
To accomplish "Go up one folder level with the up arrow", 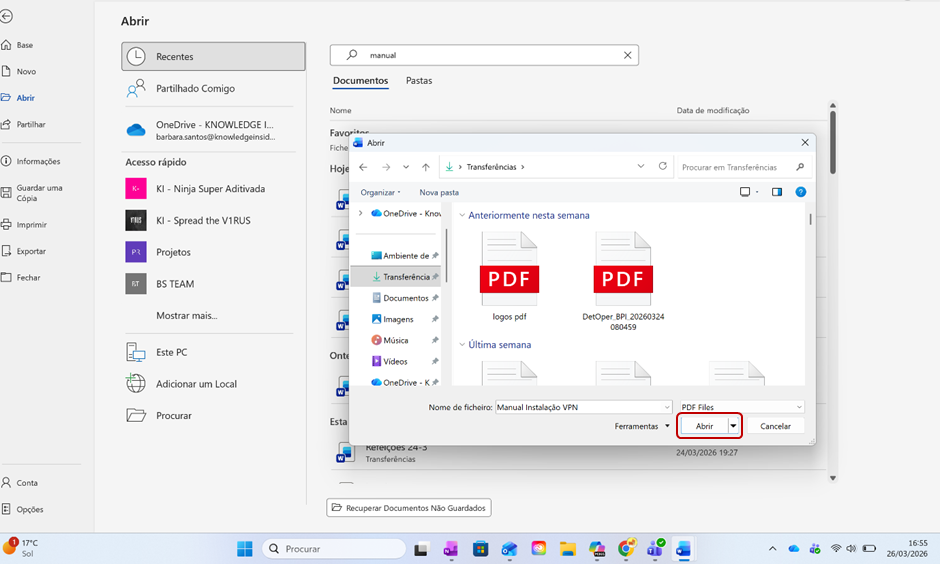I will click(x=426, y=167).
